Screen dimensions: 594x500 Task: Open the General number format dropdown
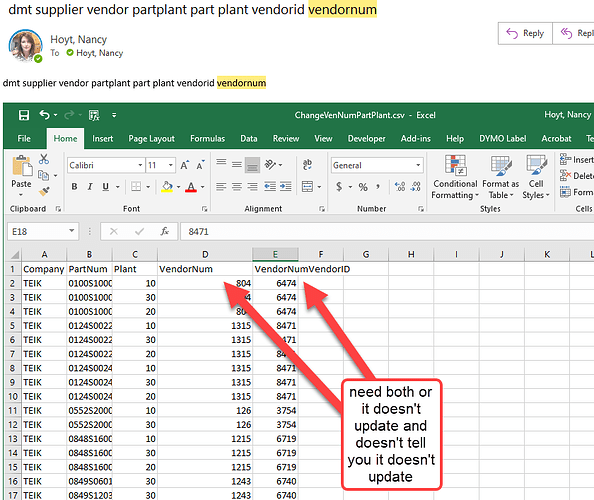coord(418,165)
